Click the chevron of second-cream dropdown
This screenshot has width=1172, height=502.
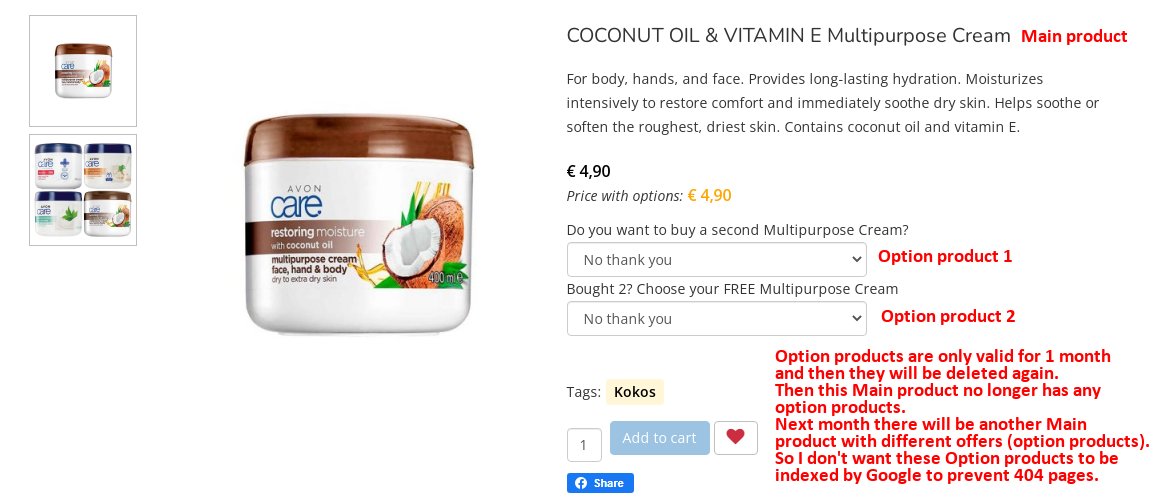pos(857,259)
